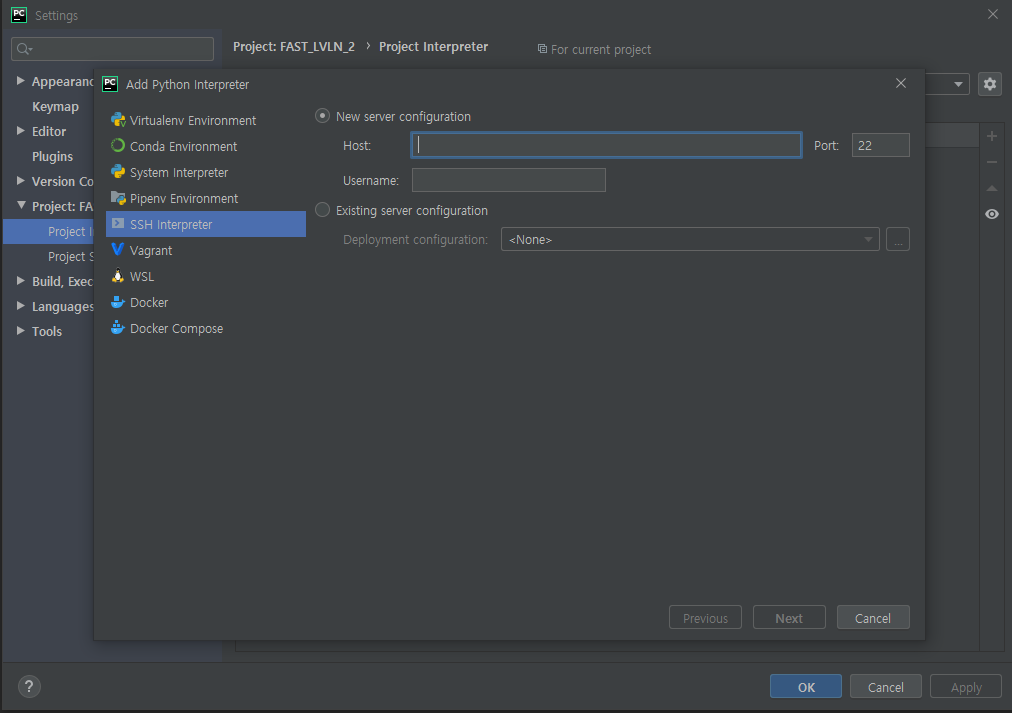
Task: Cancel the Add Python Interpreter dialog
Action: coord(873,618)
